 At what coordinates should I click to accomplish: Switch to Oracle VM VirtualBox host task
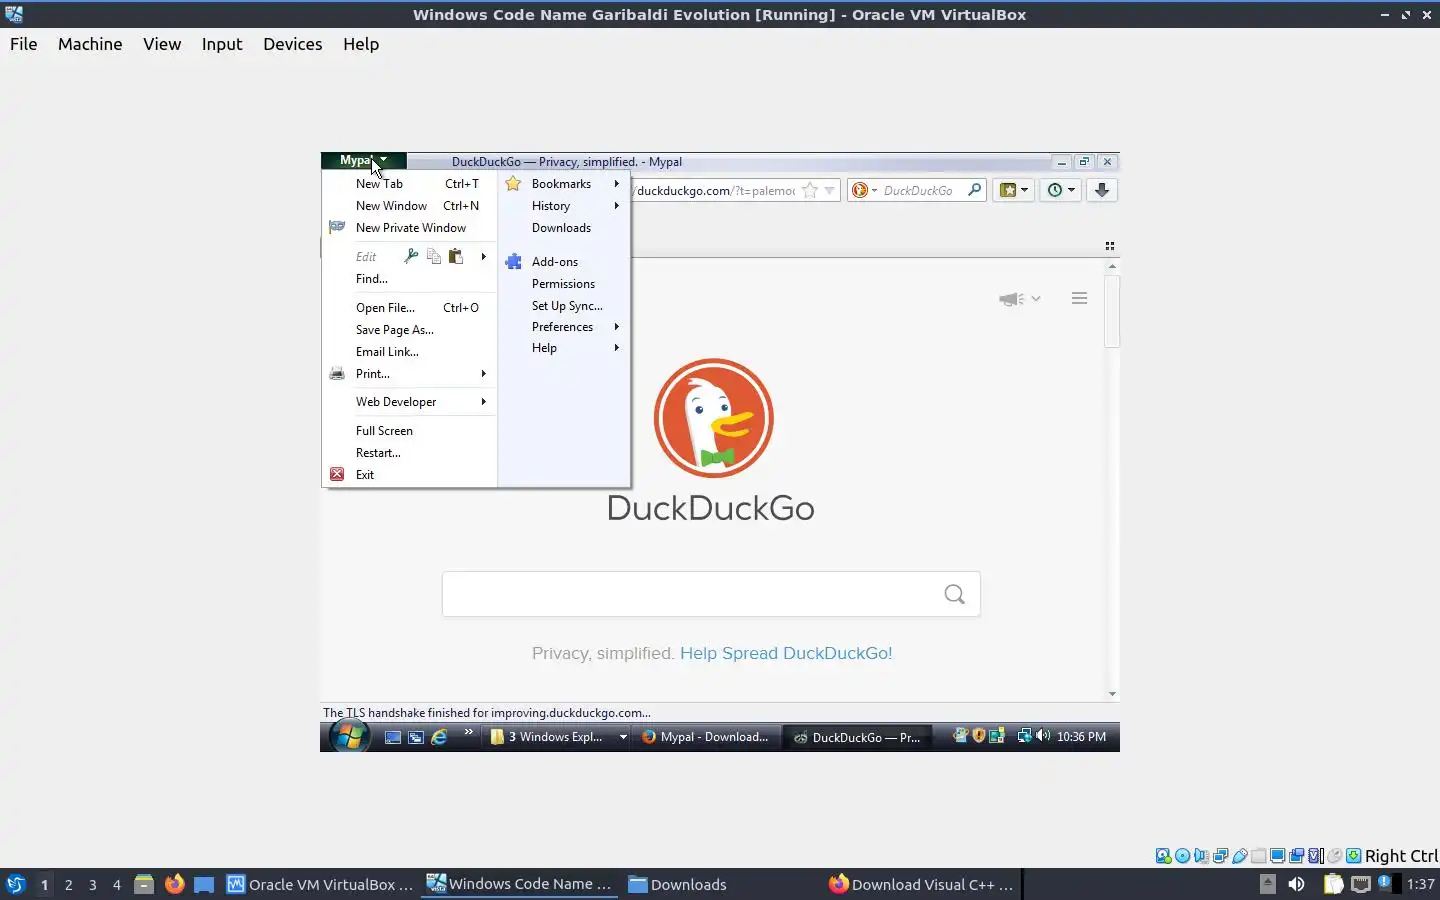(x=320, y=884)
